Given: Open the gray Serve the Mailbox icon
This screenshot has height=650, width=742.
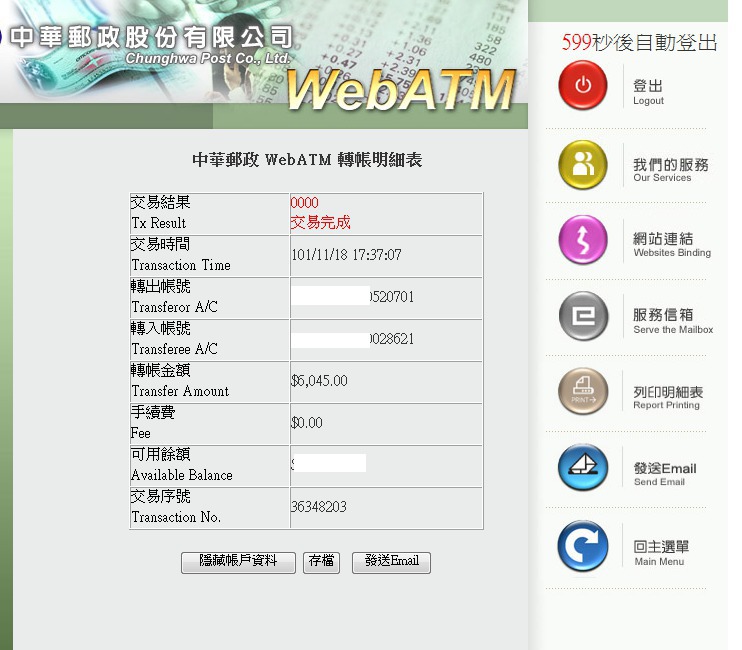Looking at the screenshot, I should pos(583,316).
